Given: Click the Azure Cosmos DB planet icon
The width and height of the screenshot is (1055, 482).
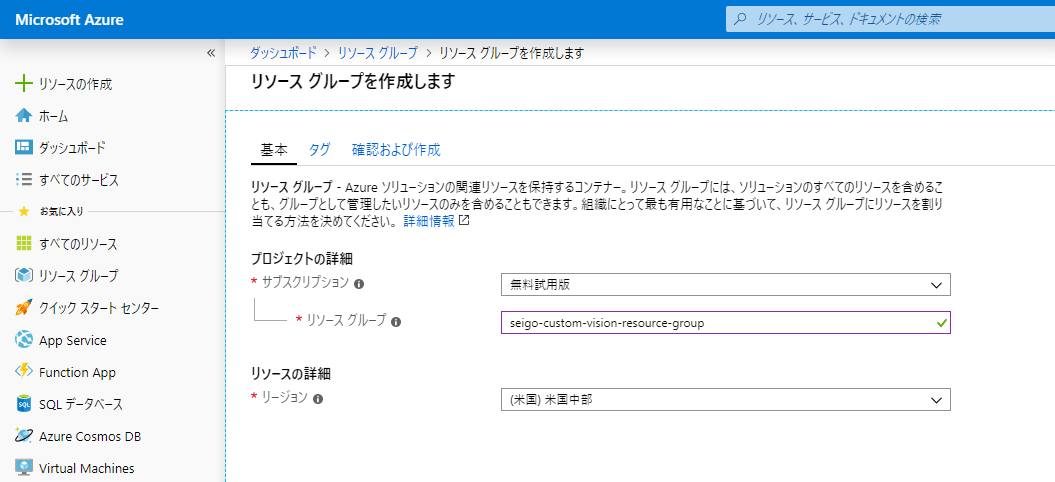Looking at the screenshot, I should (24, 436).
